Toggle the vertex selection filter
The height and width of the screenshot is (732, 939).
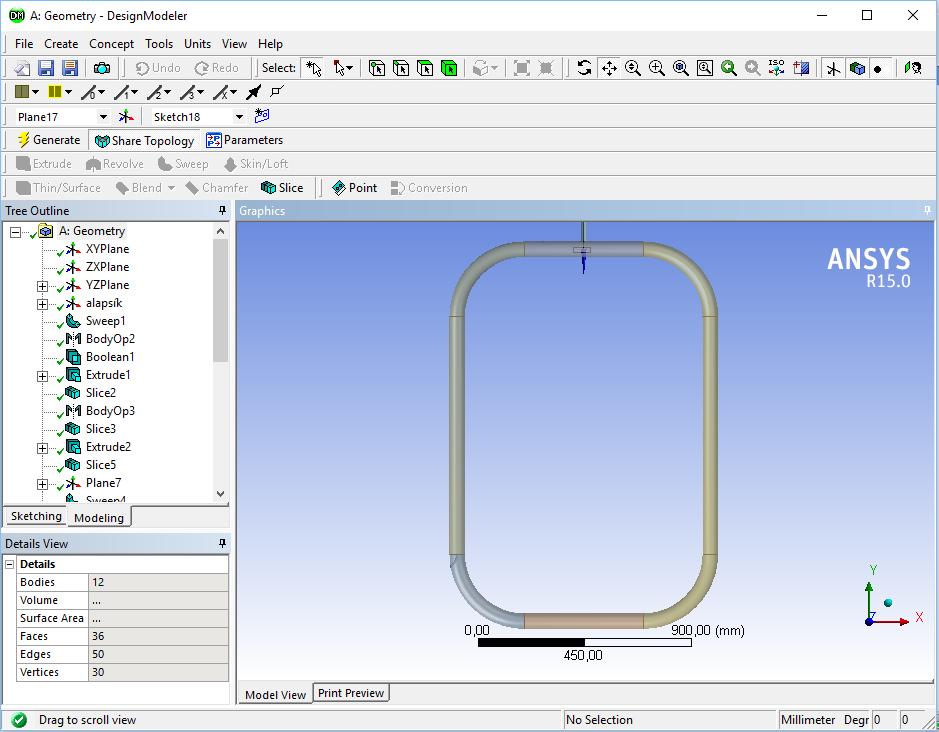(377, 68)
